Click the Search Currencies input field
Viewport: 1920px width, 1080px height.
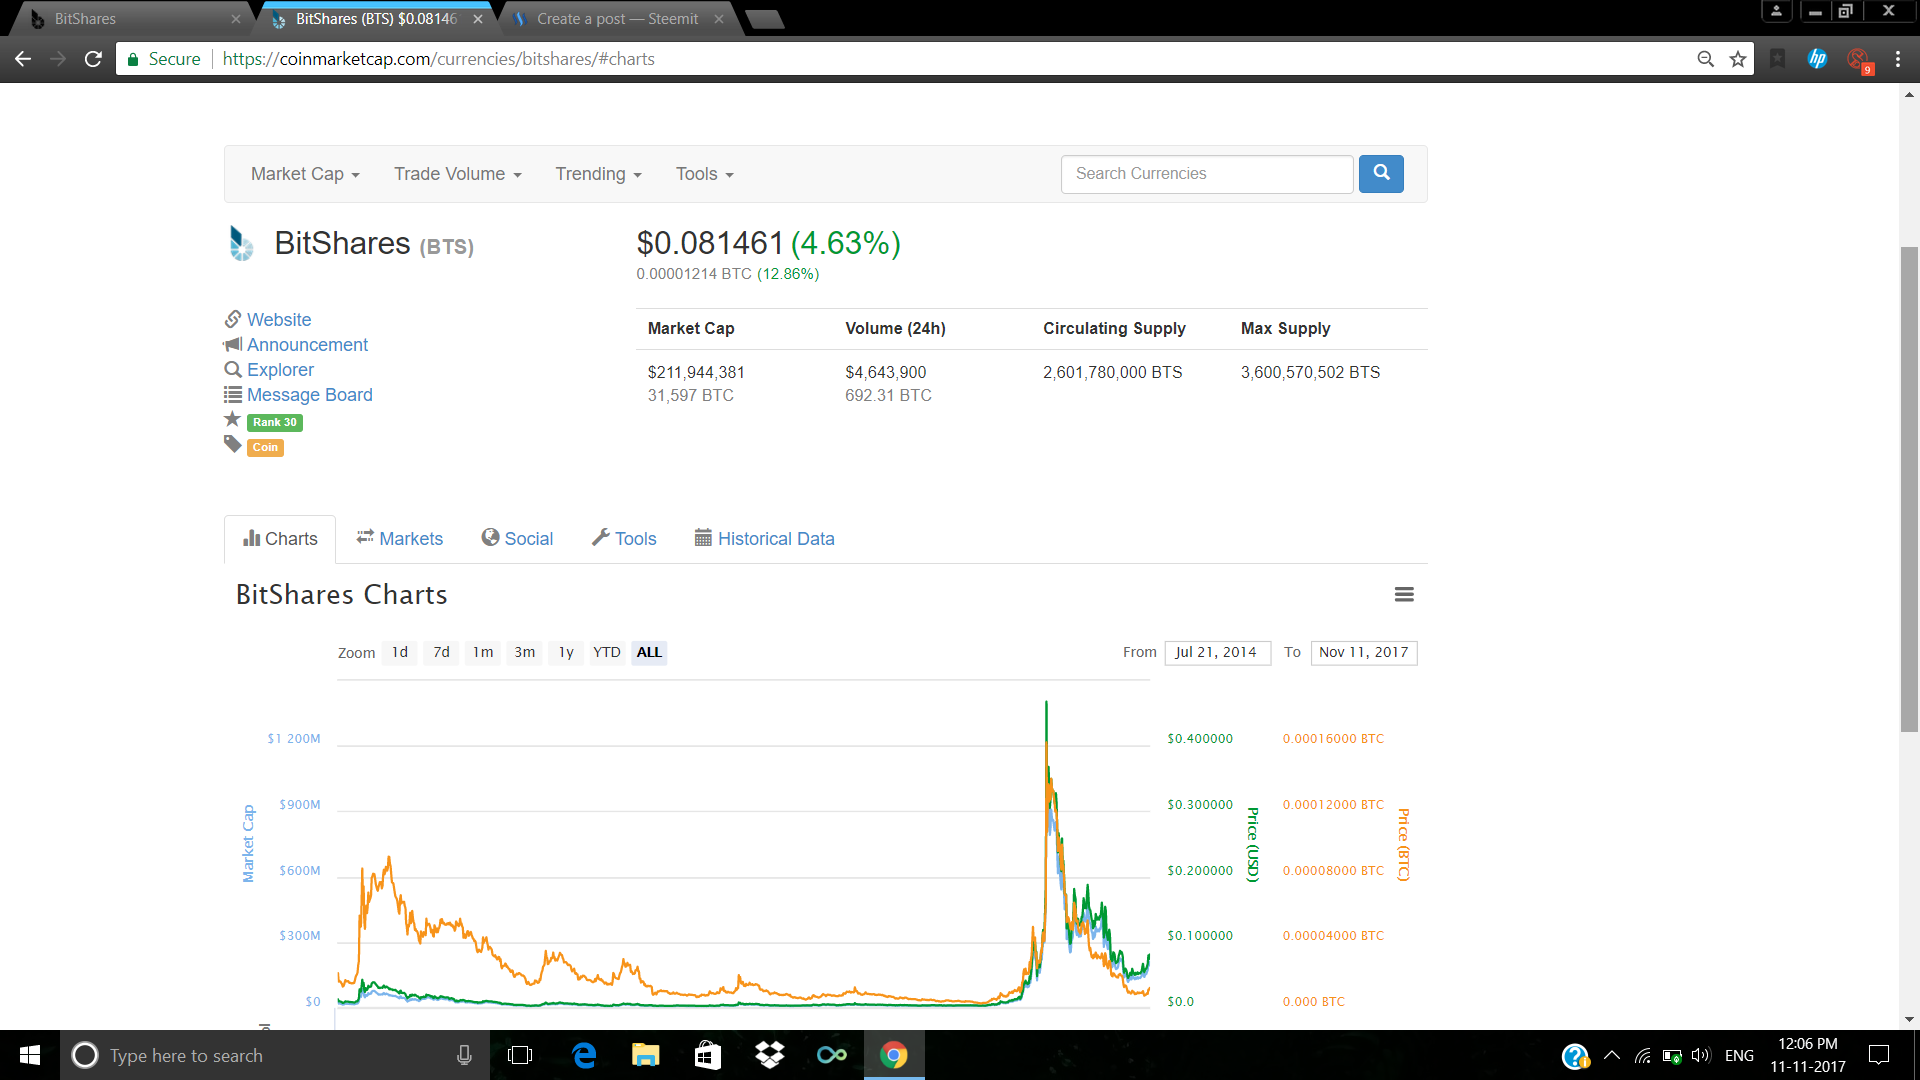[x=1206, y=174]
